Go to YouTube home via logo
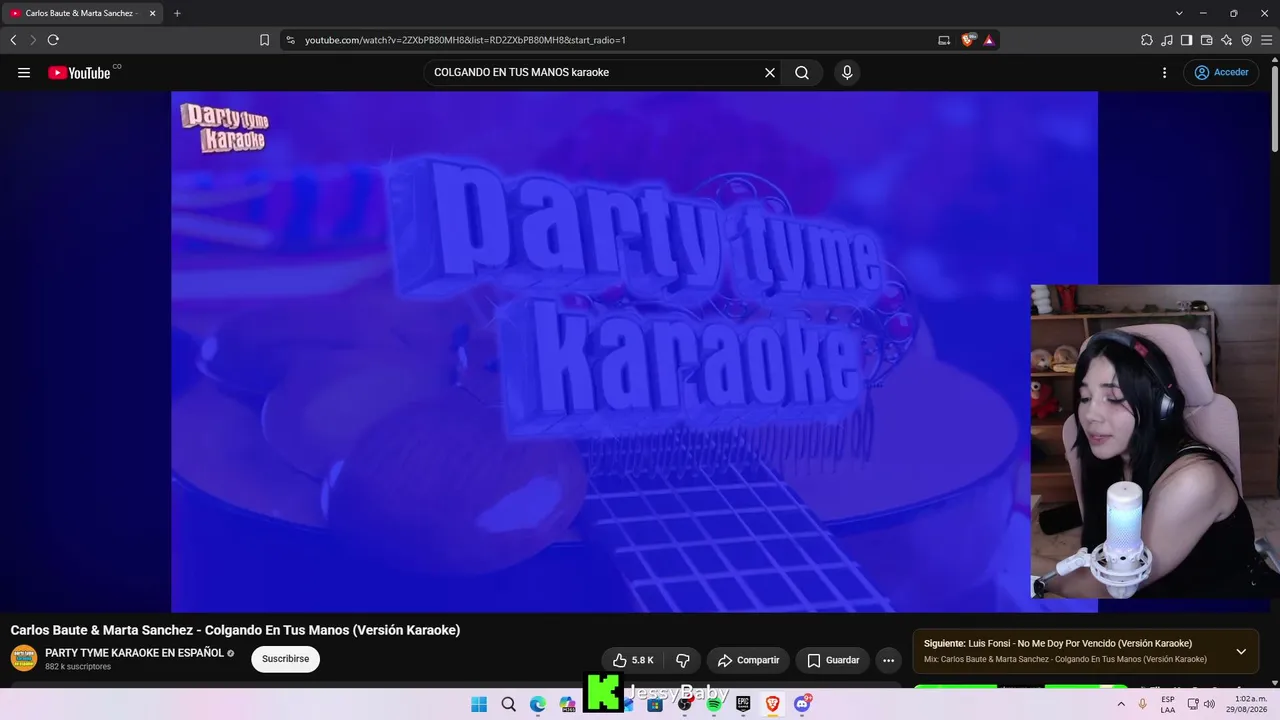This screenshot has width=1280, height=720. pyautogui.click(x=79, y=72)
